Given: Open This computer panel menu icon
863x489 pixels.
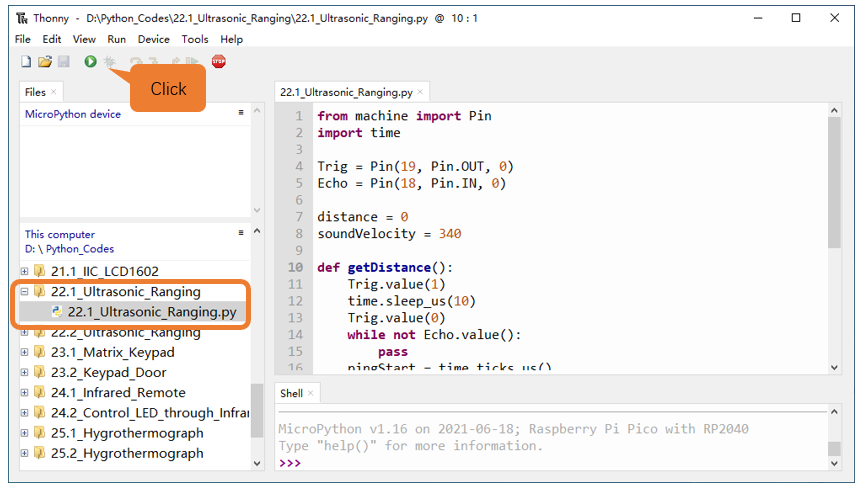Looking at the screenshot, I should point(241,232).
